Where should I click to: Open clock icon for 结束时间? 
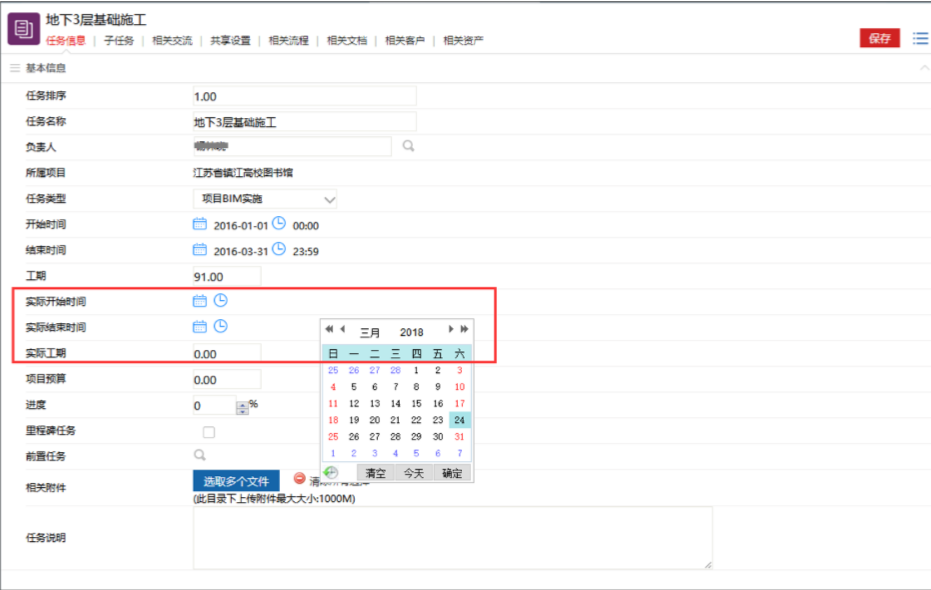coord(278,249)
